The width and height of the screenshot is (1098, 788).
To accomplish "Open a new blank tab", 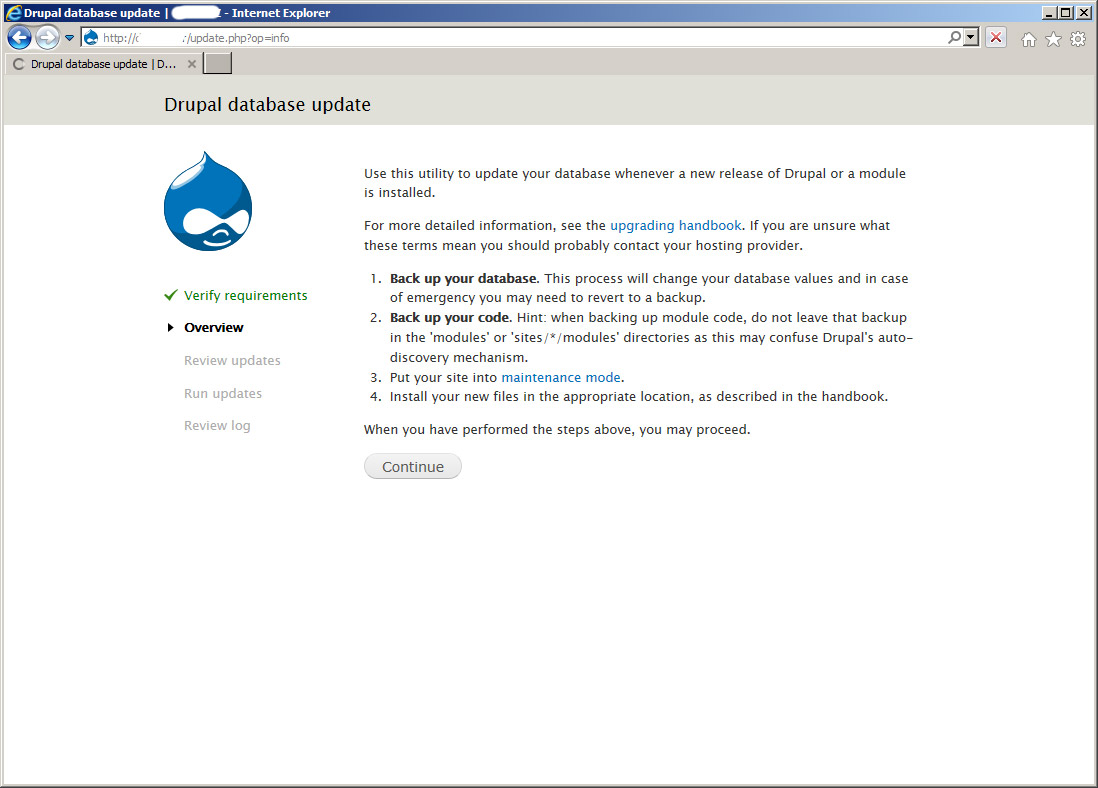I will pyautogui.click(x=218, y=64).
